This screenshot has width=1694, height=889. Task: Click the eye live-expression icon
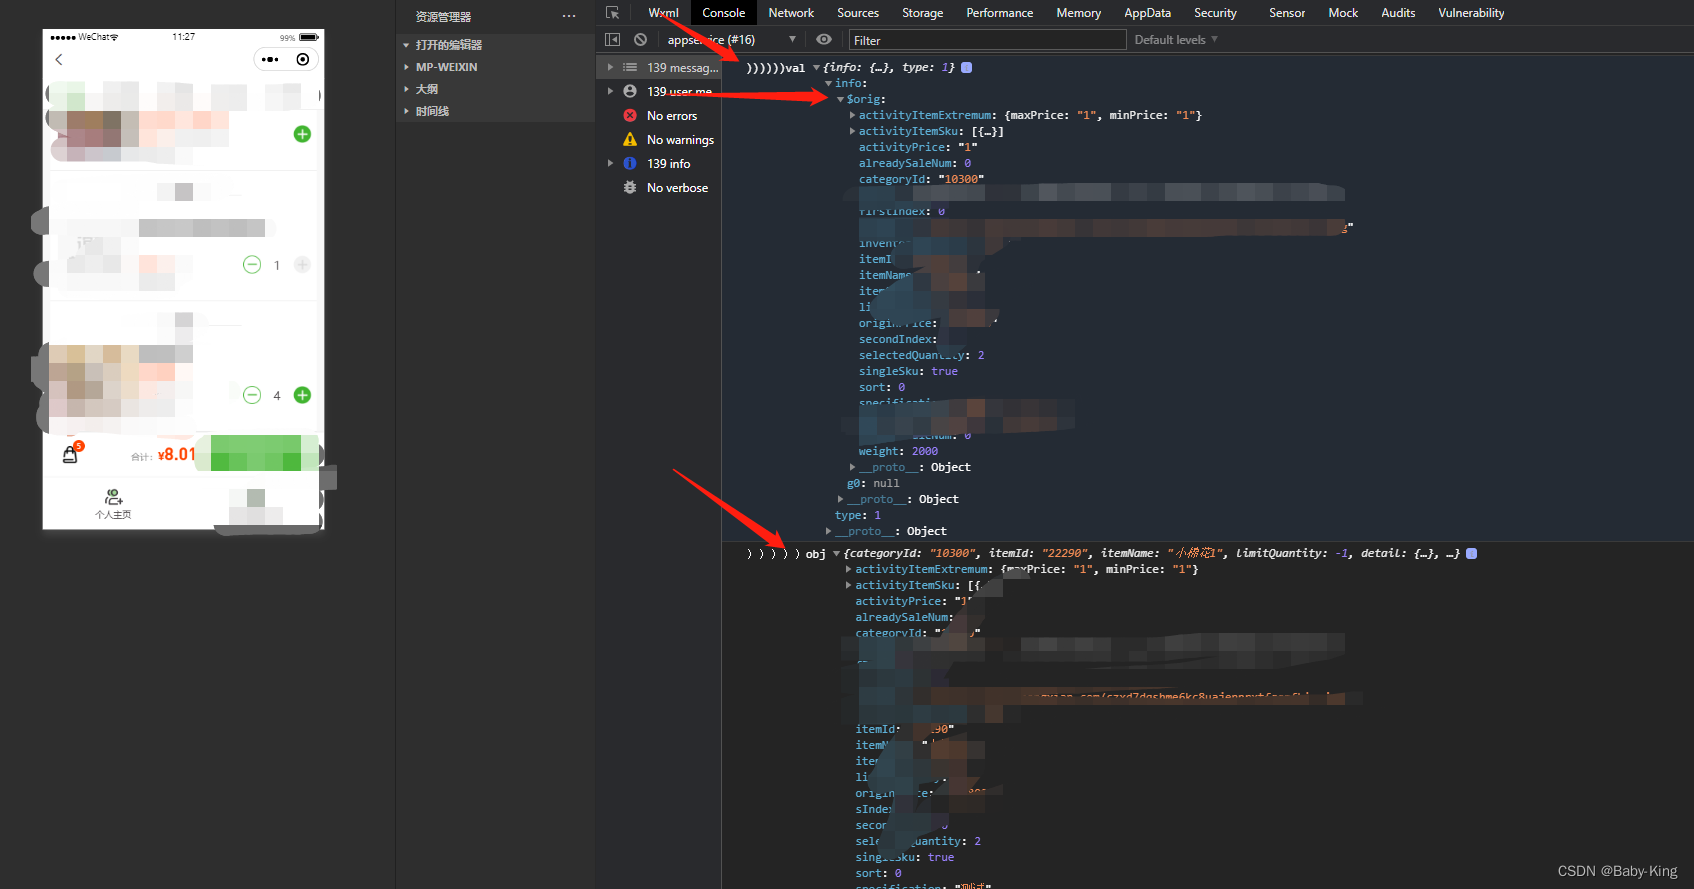click(824, 40)
